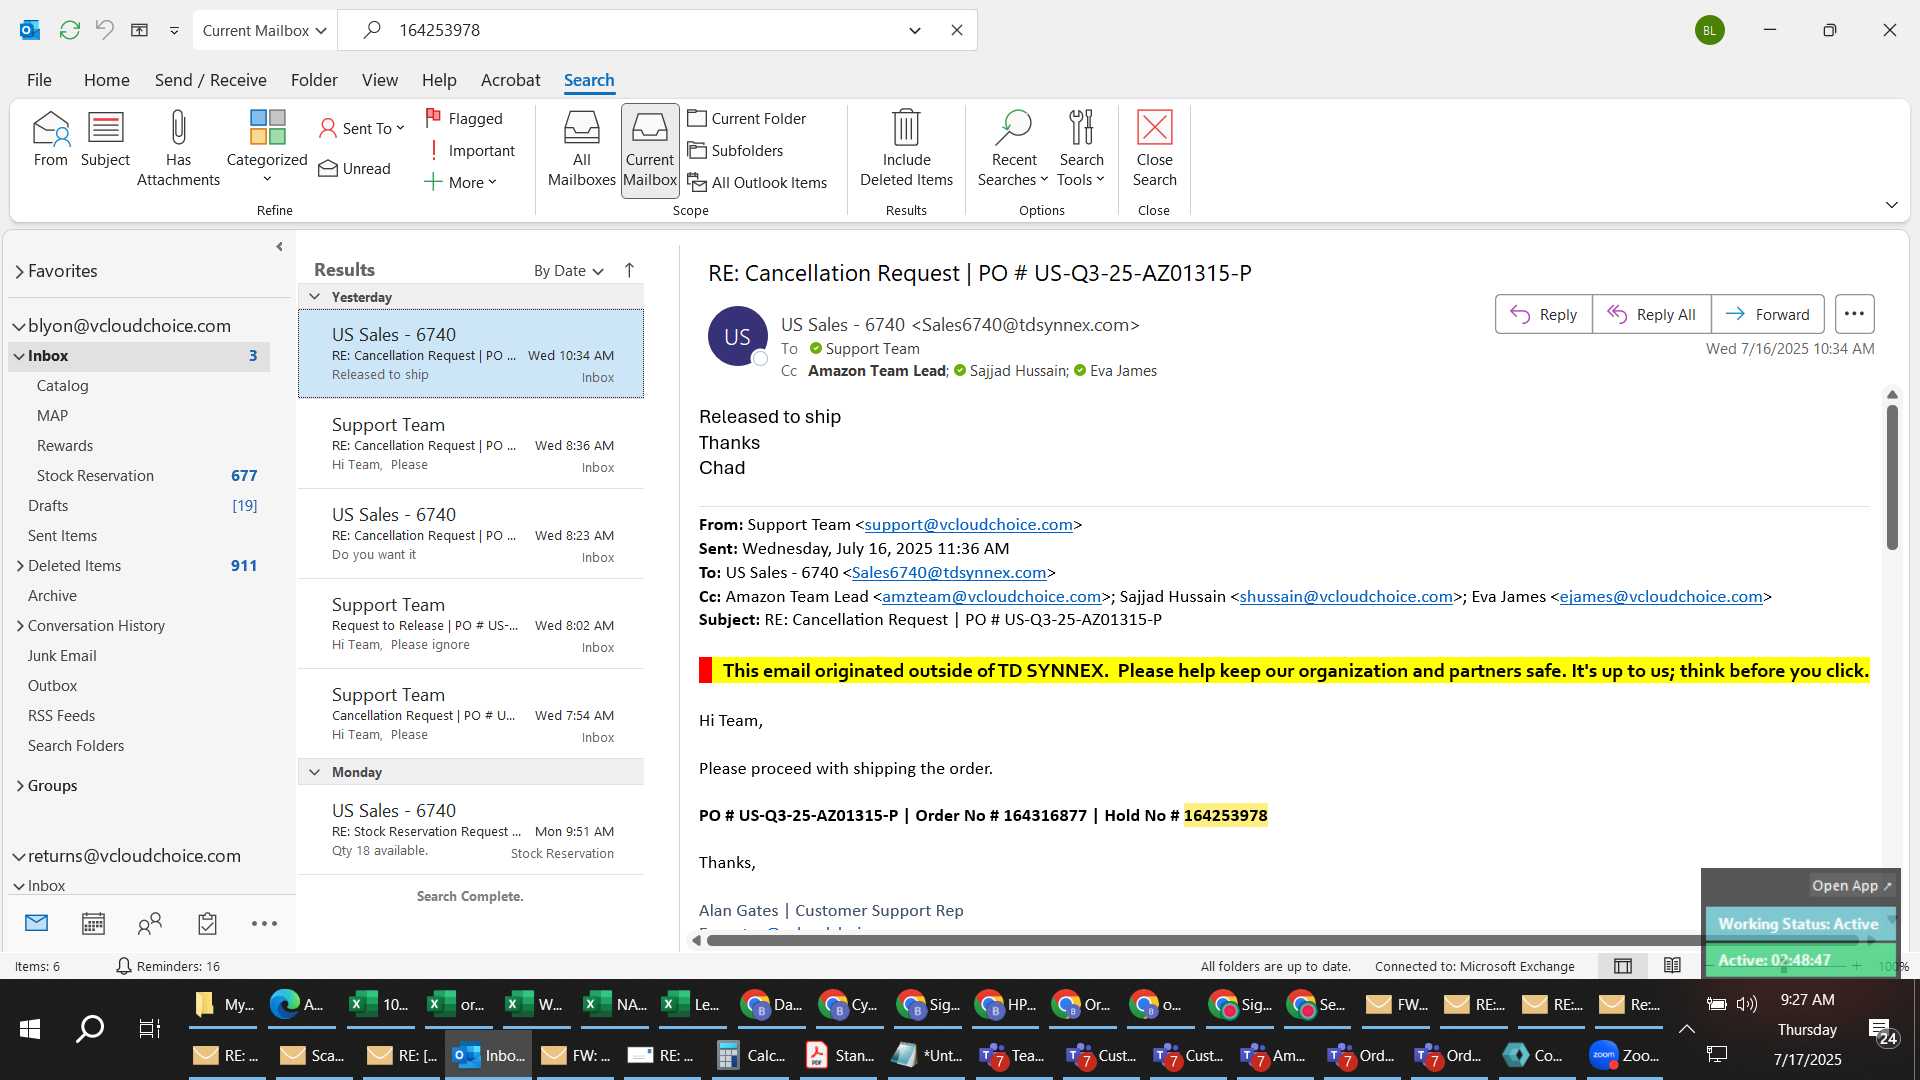
Task: Click in the search box containing 164253978
Action: [640, 30]
